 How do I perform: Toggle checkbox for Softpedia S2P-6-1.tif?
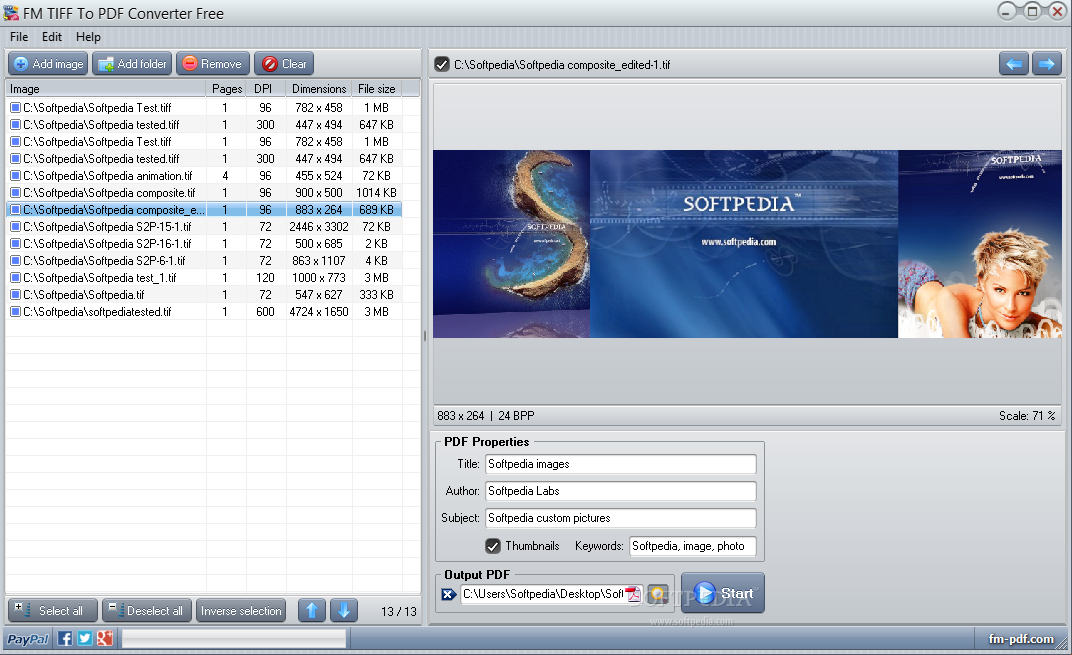click(15, 260)
